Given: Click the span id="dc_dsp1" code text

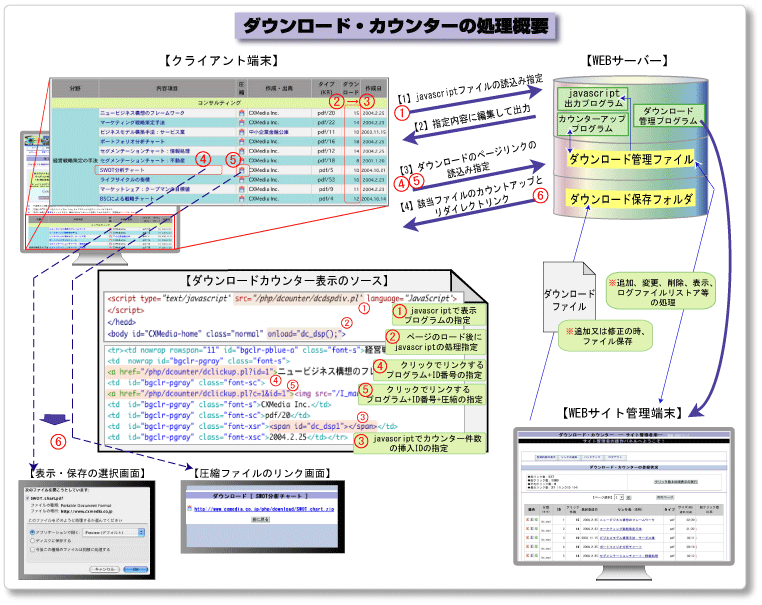Looking at the screenshot, I should pyautogui.click(x=323, y=426).
